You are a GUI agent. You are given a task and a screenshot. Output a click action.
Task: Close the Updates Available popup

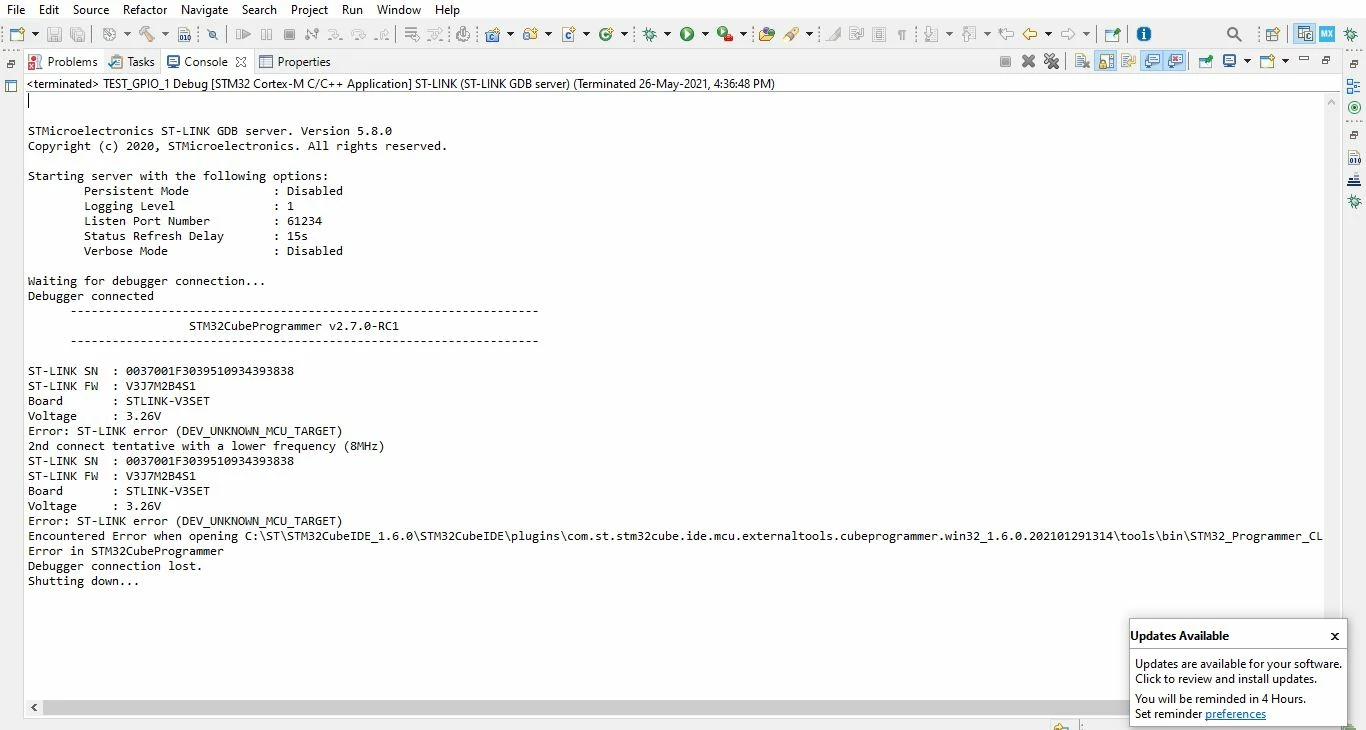[x=1334, y=636]
